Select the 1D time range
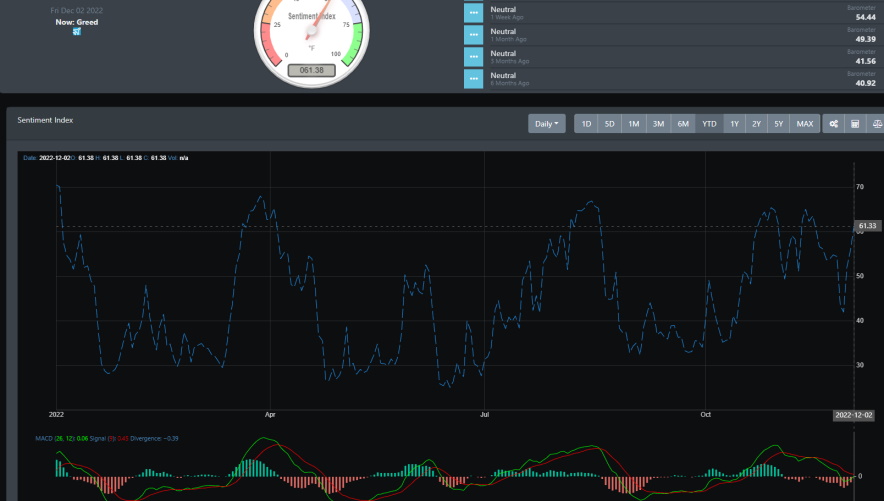The height and width of the screenshot is (501, 884). (x=586, y=124)
